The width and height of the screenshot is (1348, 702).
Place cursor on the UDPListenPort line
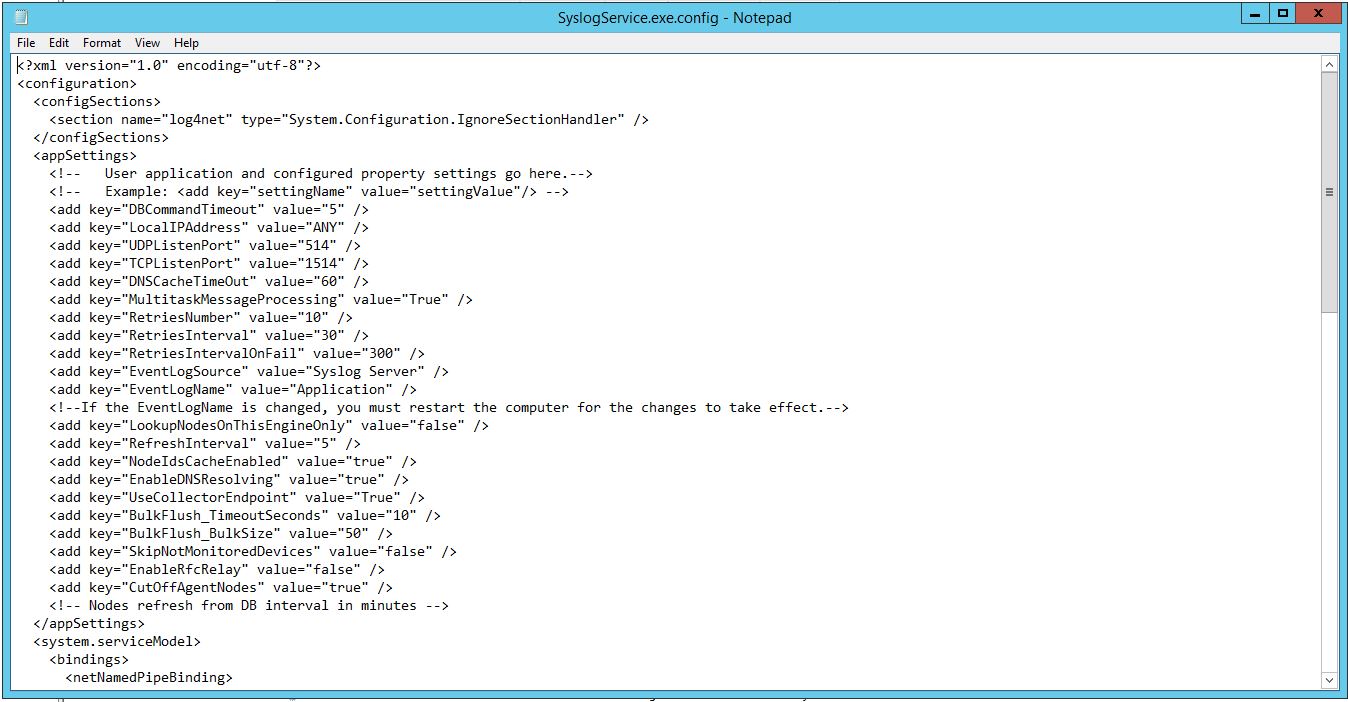click(x=200, y=245)
